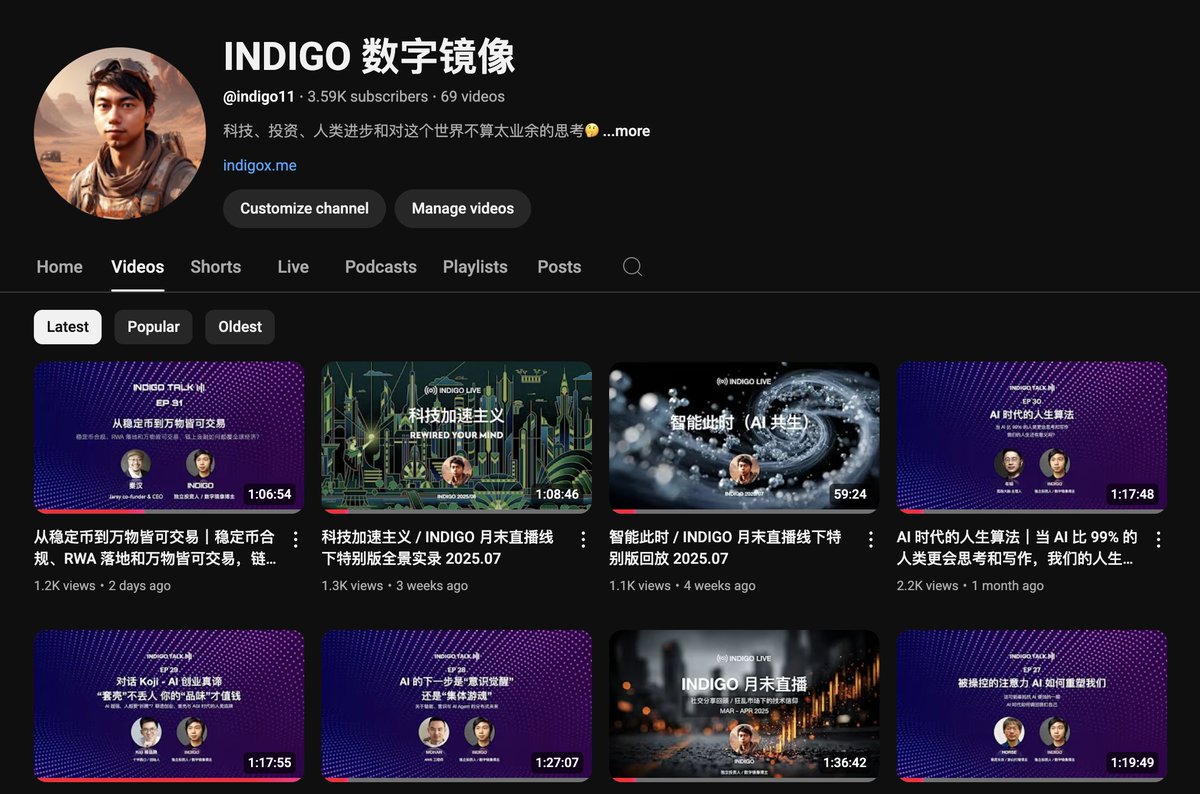Image resolution: width=1200 pixels, height=794 pixels.
Task: Click the INDIGO 数字镜像 channel name
Action: [x=369, y=56]
